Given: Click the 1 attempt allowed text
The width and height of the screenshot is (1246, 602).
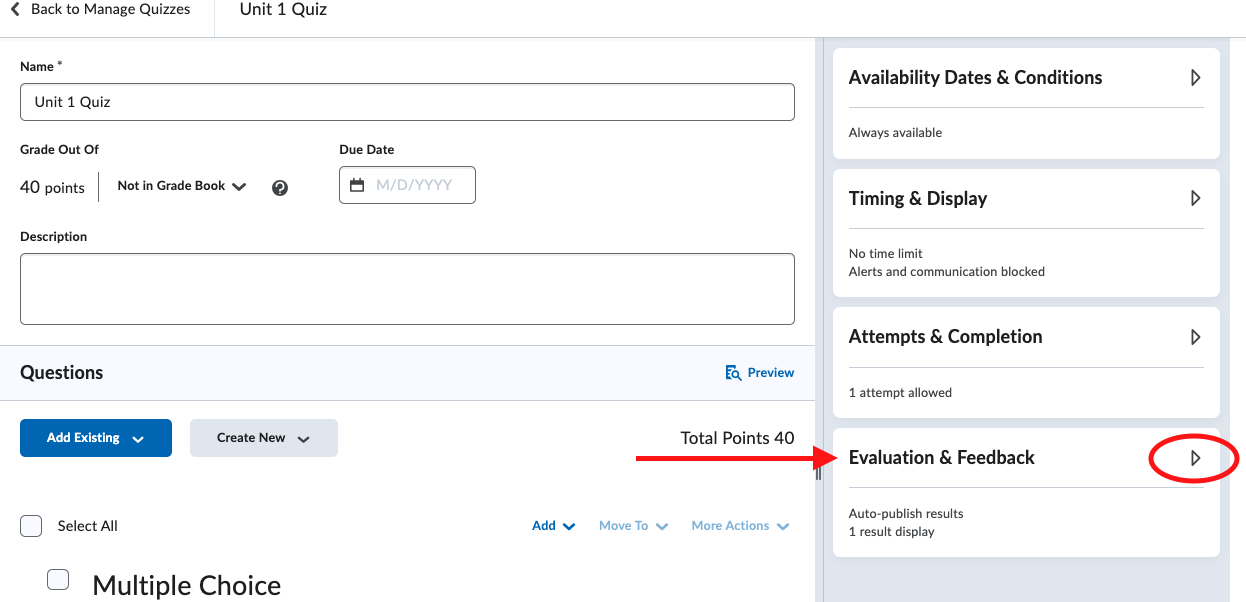Looking at the screenshot, I should [900, 393].
